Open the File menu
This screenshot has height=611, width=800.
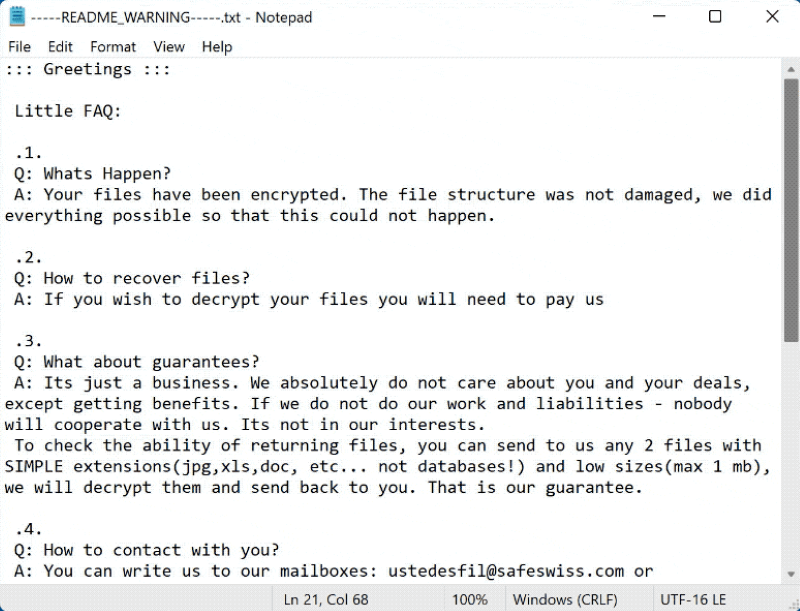tap(19, 47)
